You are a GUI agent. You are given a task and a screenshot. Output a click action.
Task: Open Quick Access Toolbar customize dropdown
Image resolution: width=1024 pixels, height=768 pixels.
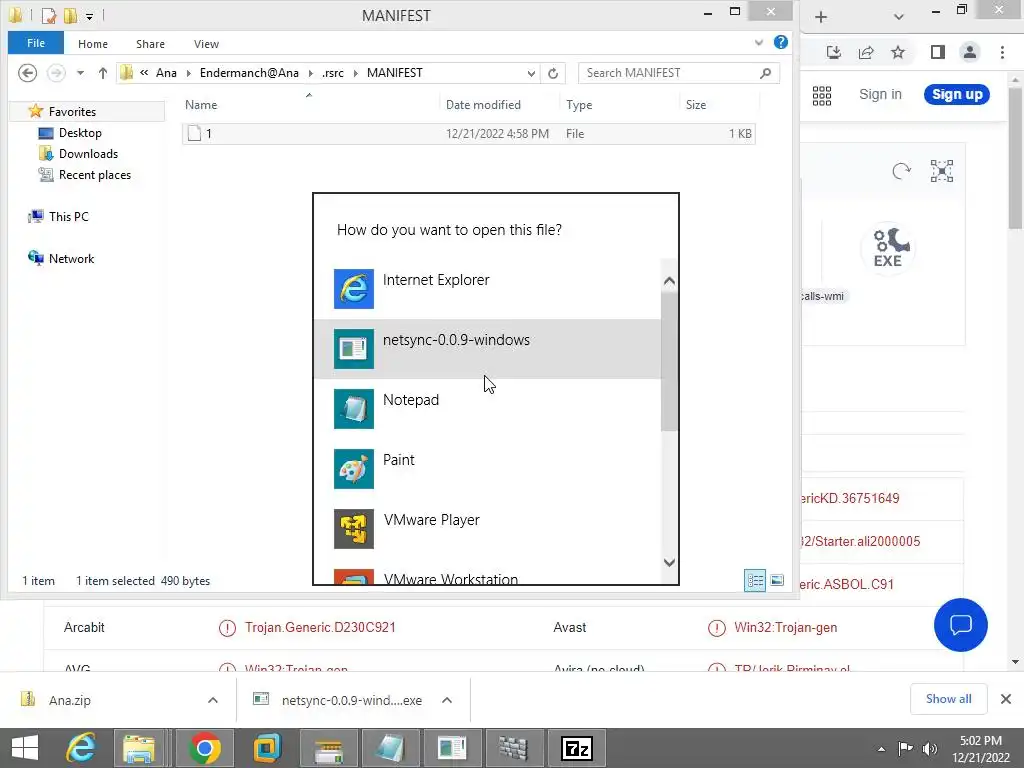tap(89, 16)
